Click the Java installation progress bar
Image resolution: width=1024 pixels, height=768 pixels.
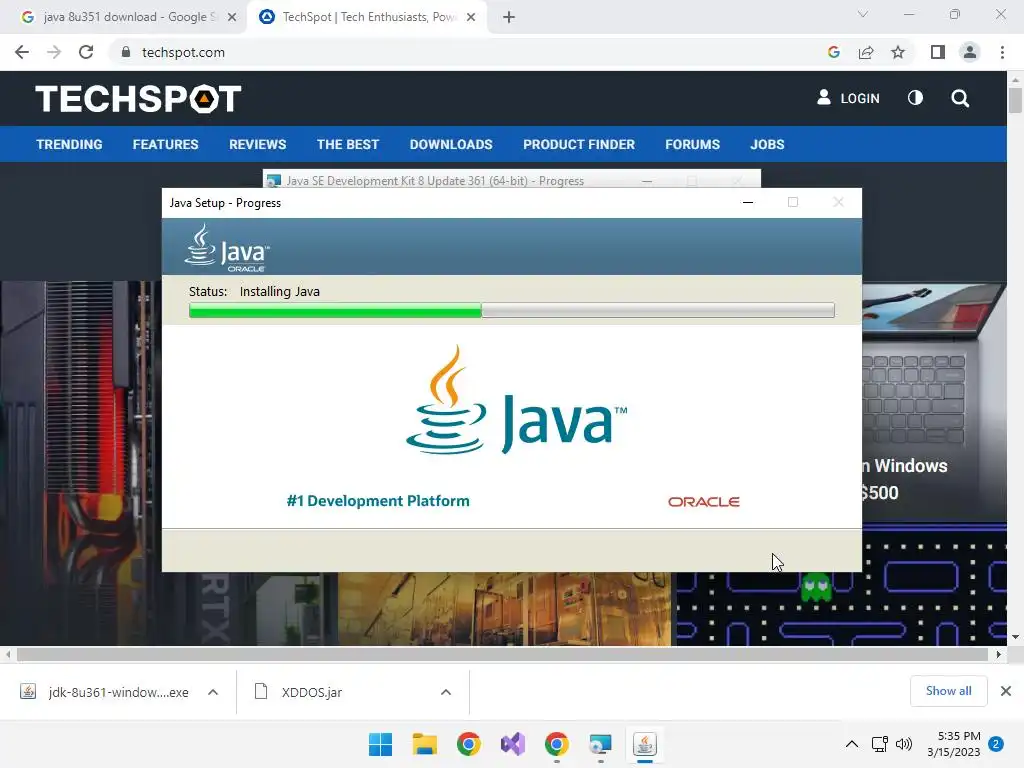point(511,310)
